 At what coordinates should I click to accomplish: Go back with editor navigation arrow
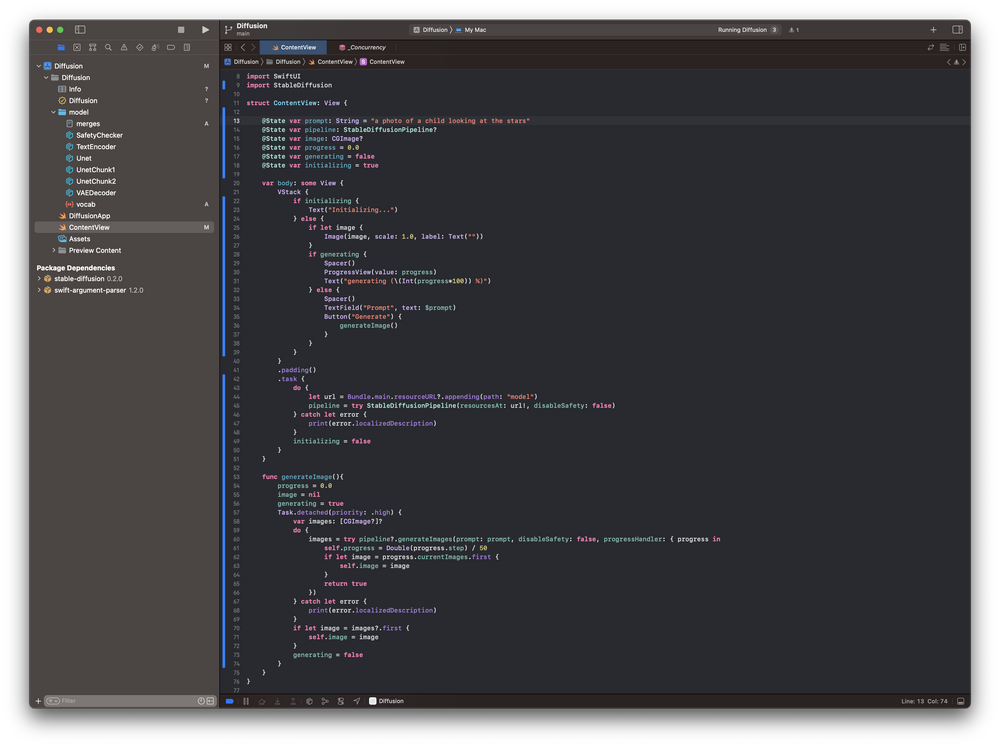click(242, 47)
